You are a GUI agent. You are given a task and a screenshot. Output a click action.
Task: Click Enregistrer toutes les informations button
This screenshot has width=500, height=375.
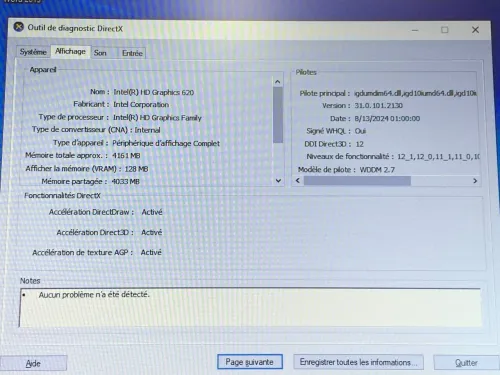point(358,362)
